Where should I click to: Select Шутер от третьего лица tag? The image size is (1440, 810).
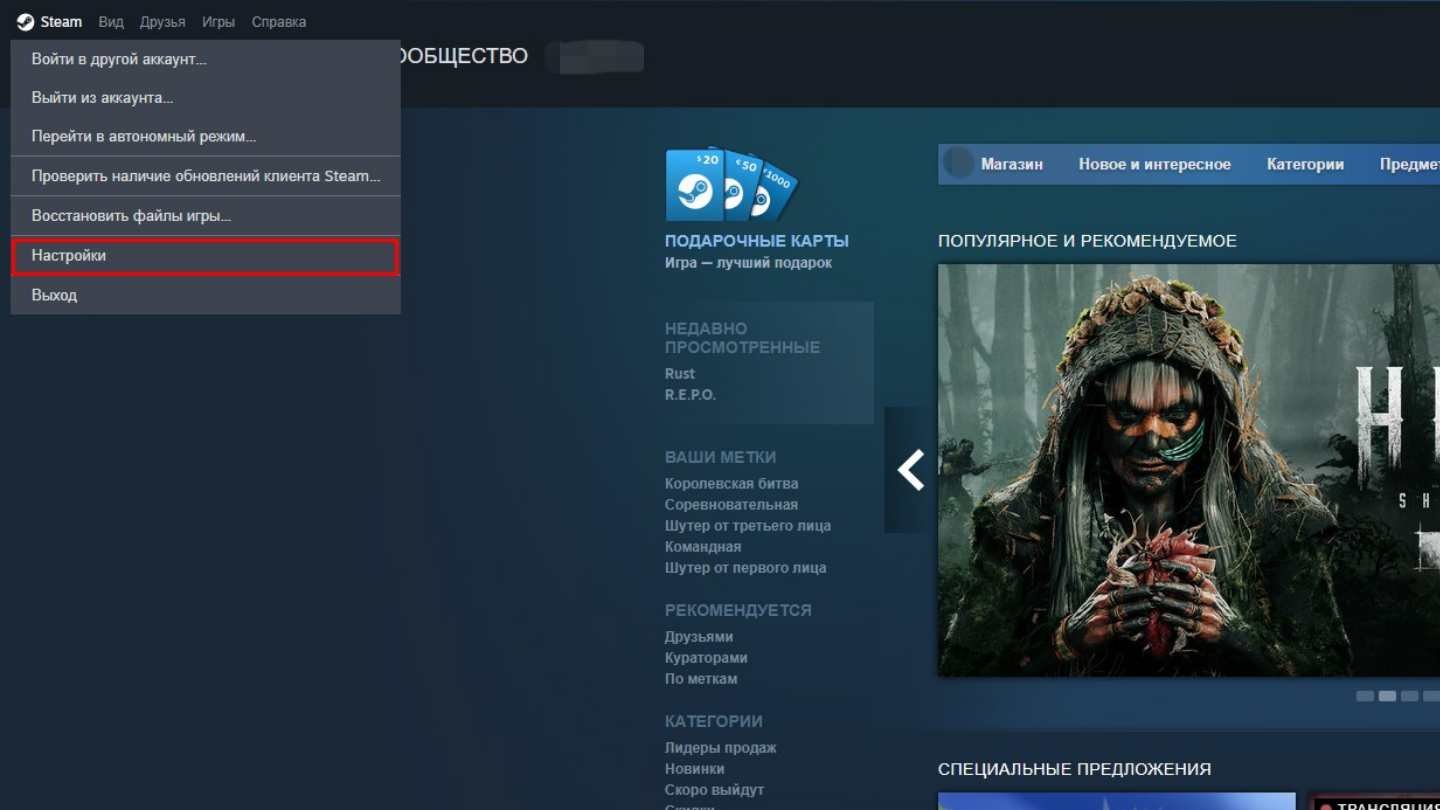point(748,525)
